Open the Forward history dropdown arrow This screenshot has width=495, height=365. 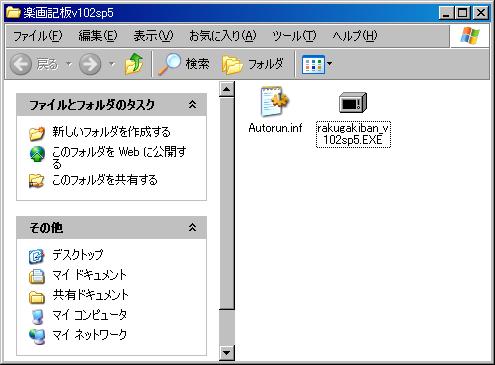112,64
